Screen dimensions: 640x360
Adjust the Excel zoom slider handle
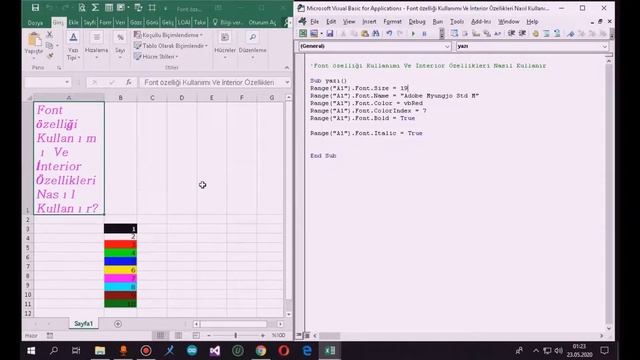point(236,336)
